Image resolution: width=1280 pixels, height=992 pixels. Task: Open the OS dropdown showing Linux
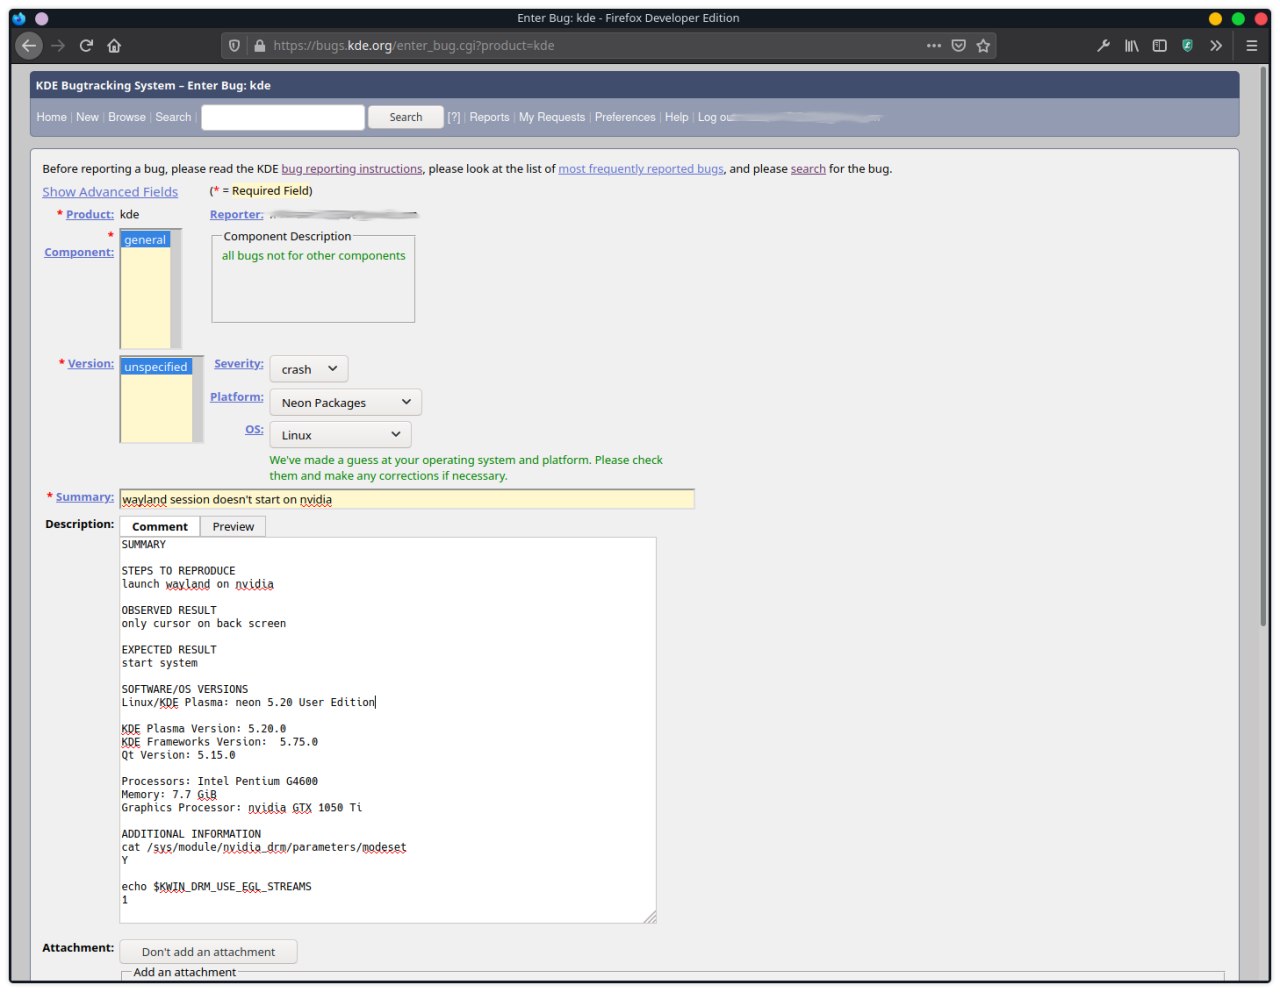pos(340,435)
